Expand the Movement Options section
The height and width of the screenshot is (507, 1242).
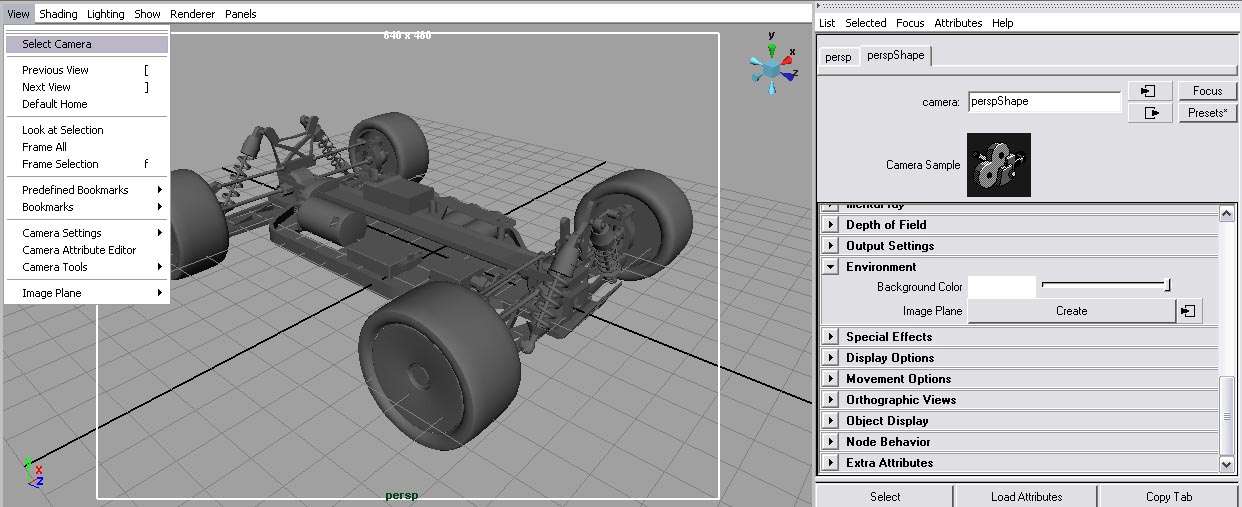[x=831, y=379]
